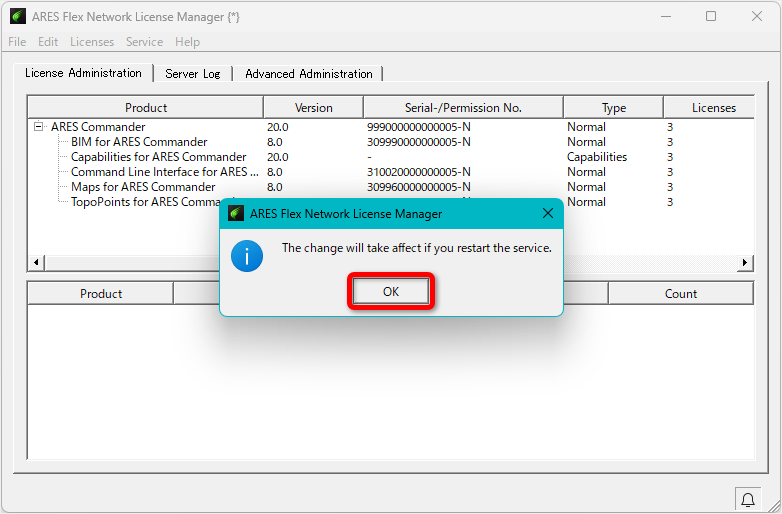The width and height of the screenshot is (782, 514).
Task: Select Maps for ARES Commander row
Action: coord(391,187)
